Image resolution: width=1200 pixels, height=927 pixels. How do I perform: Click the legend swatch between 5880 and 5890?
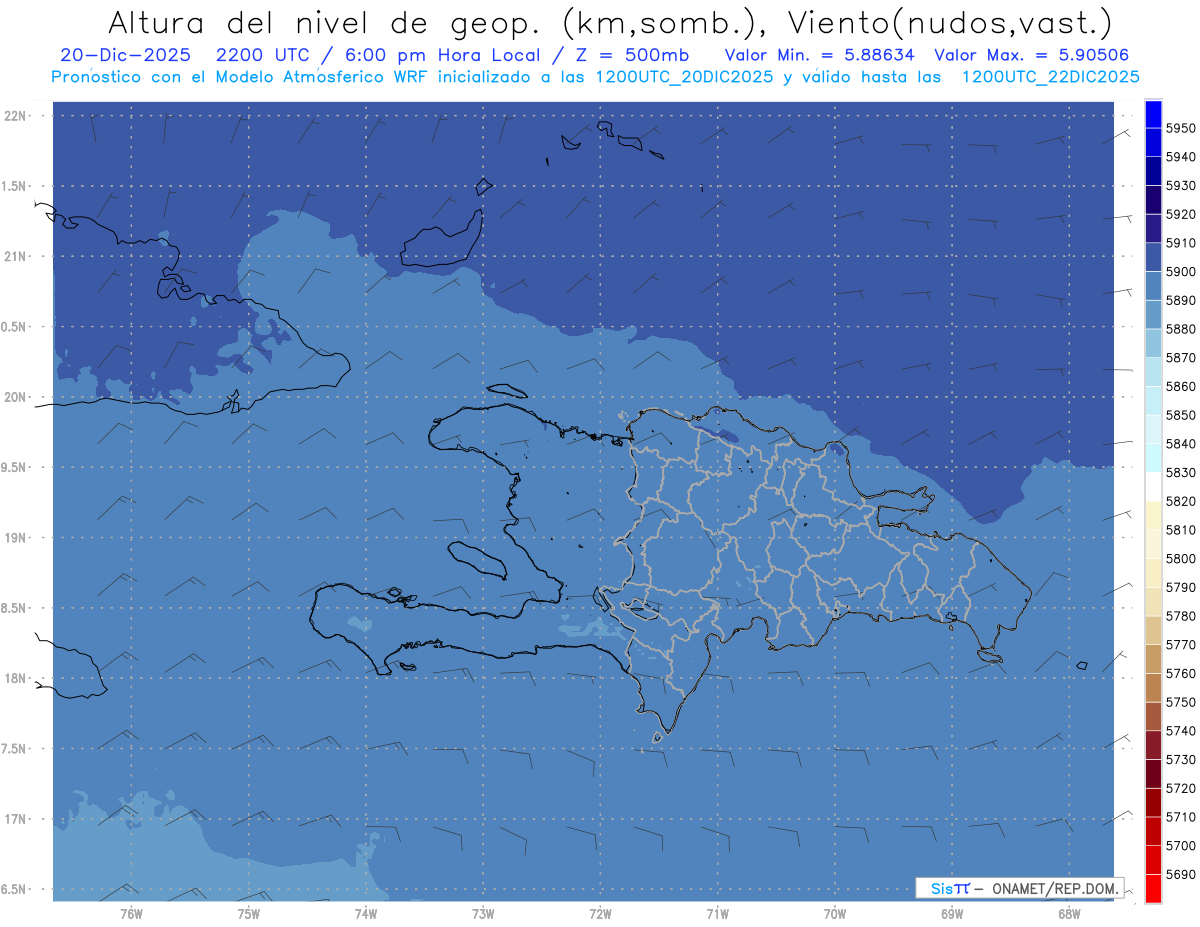(x=1152, y=315)
